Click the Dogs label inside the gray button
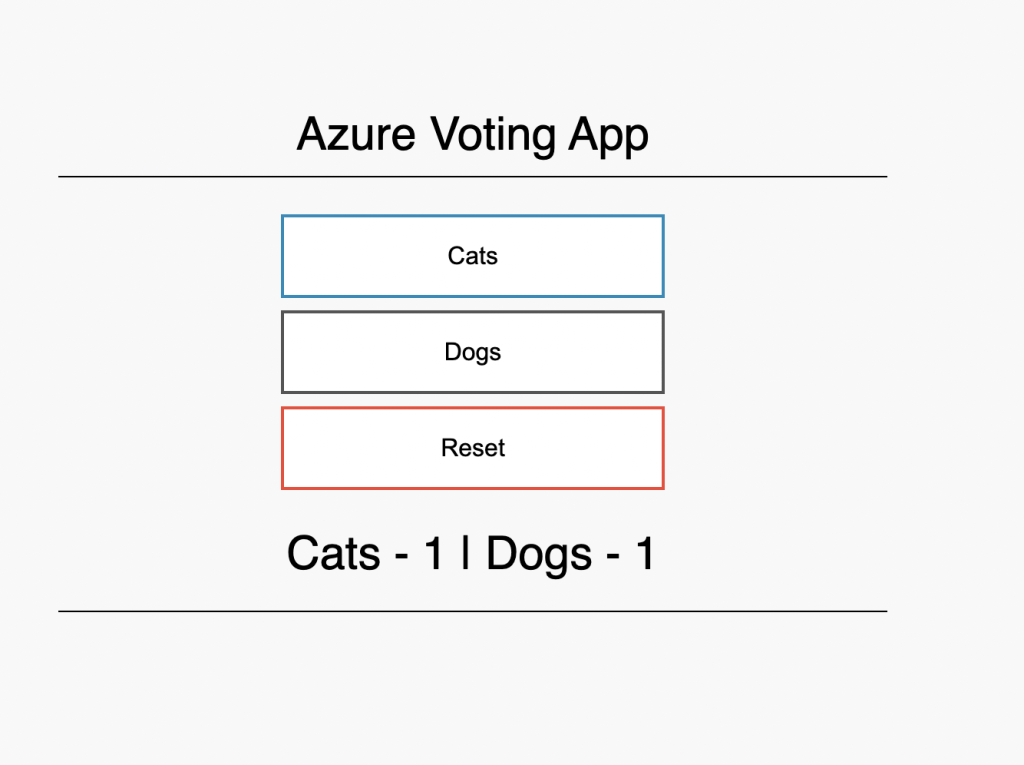 coord(473,353)
